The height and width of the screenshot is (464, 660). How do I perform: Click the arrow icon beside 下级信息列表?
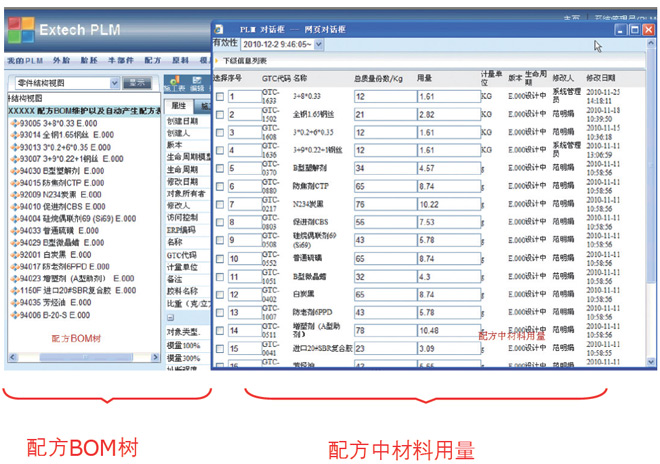[x=214, y=61]
